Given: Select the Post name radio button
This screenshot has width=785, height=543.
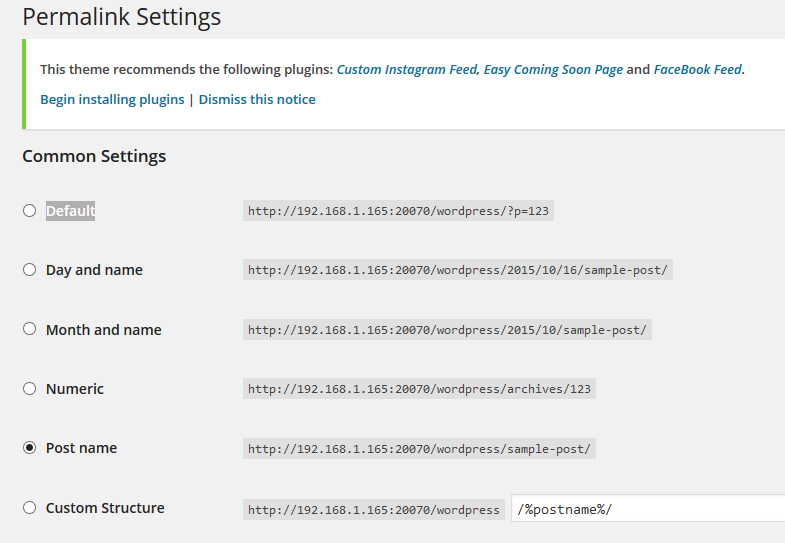Looking at the screenshot, I should pyautogui.click(x=30, y=447).
